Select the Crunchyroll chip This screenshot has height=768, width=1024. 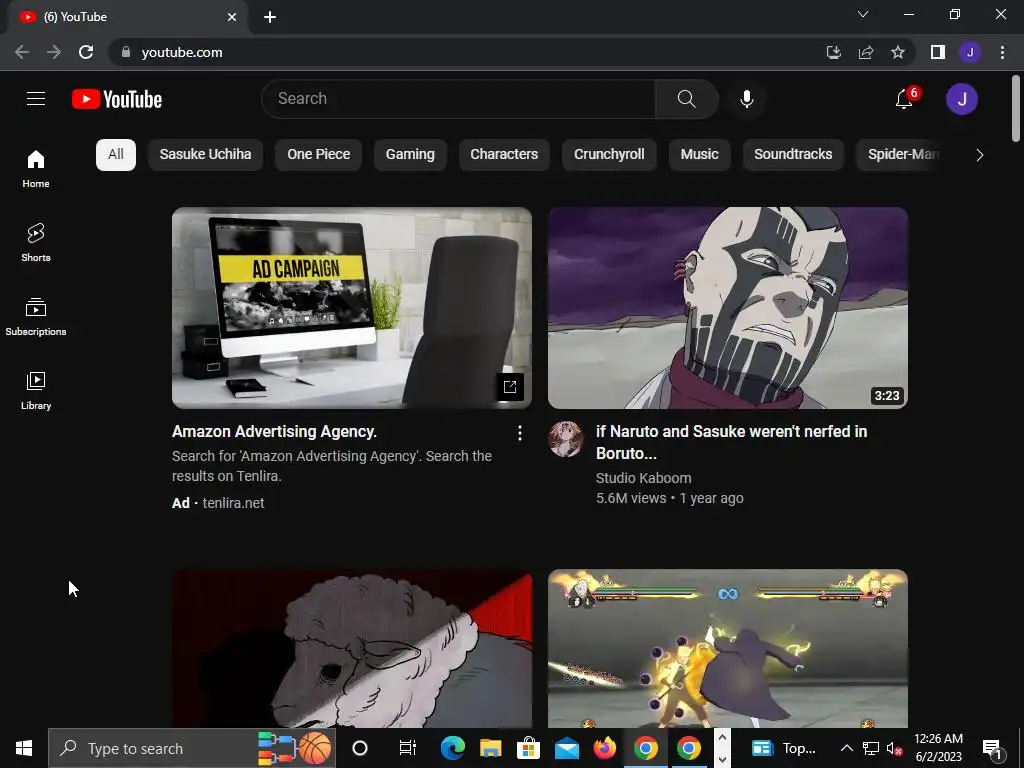[x=609, y=155]
